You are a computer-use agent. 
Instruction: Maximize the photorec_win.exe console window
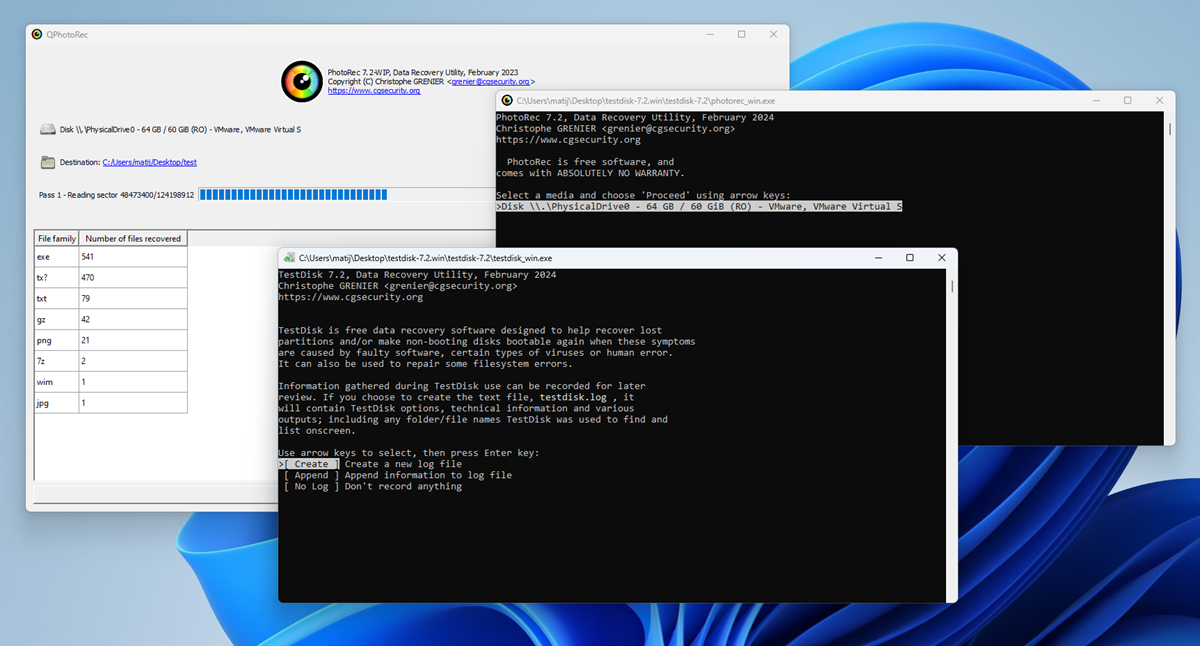(x=1127, y=101)
